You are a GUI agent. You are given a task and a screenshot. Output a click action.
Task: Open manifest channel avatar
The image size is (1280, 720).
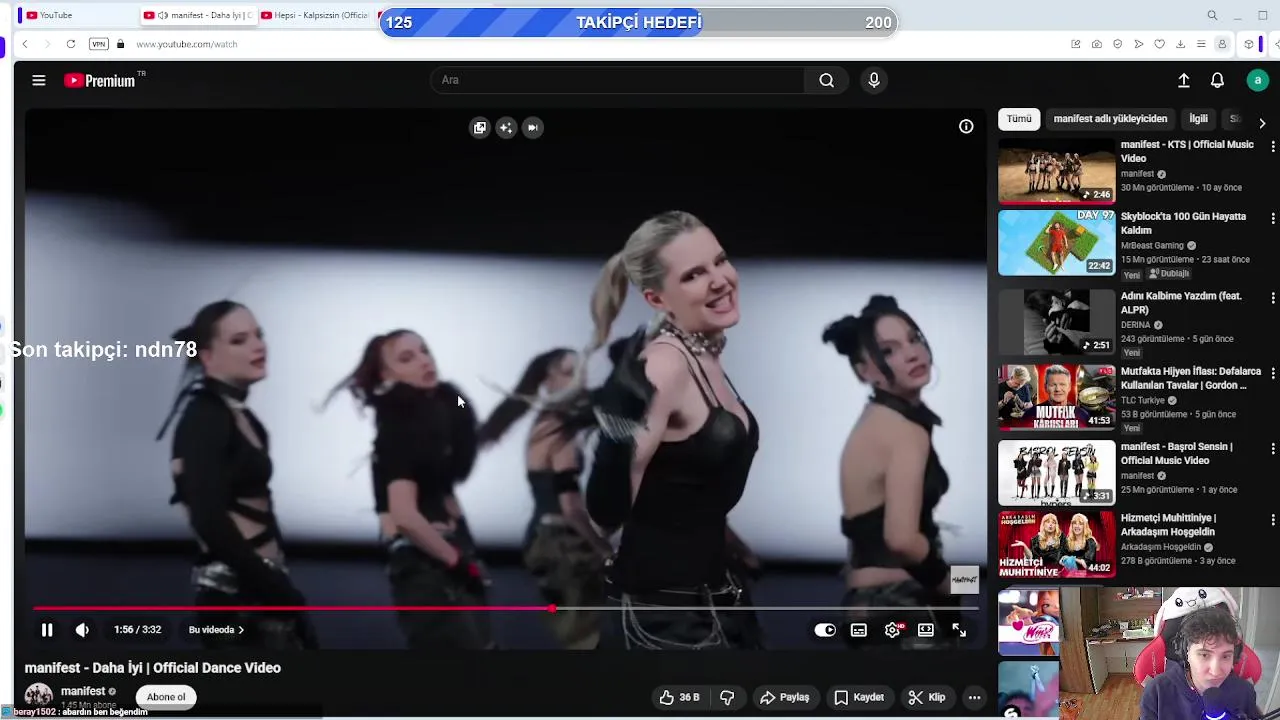(x=39, y=697)
